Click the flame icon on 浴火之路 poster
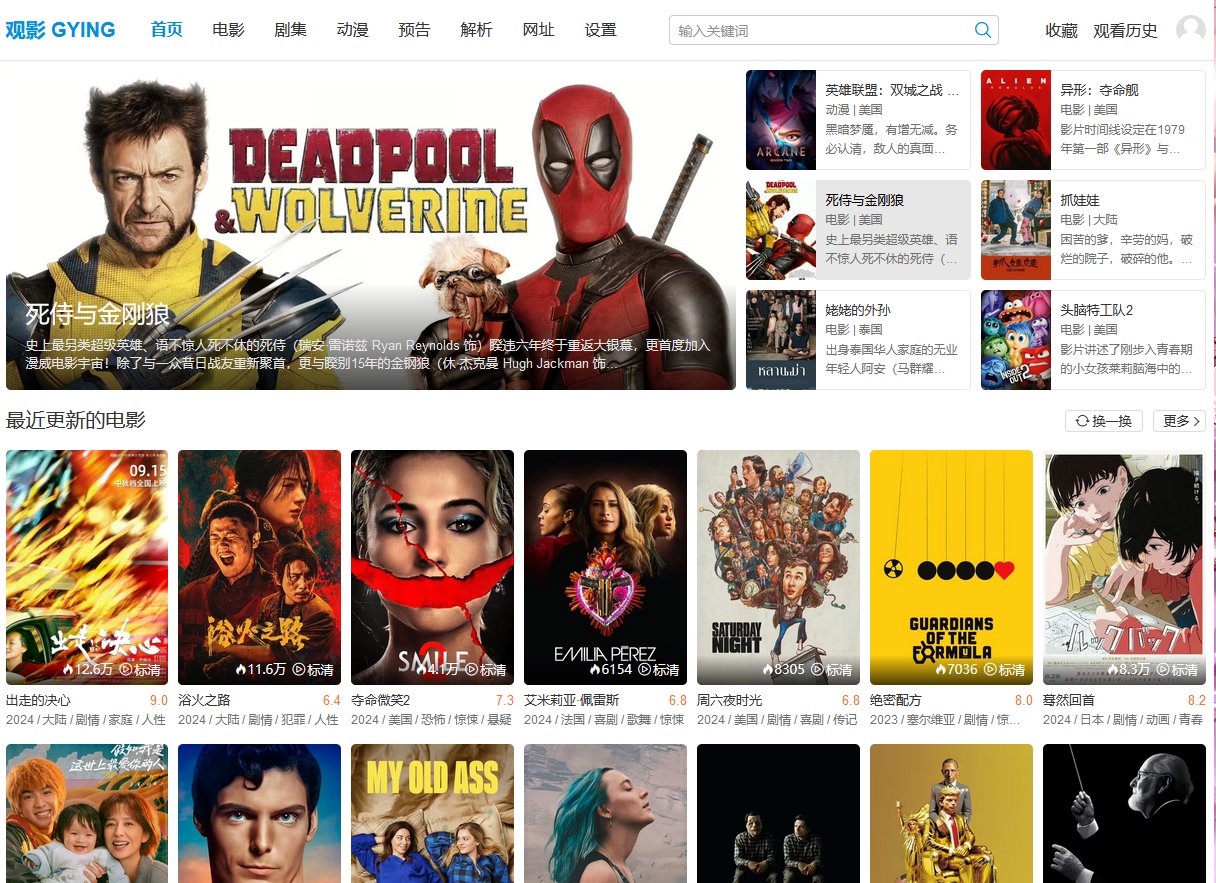The image size is (1216, 883). (x=242, y=669)
